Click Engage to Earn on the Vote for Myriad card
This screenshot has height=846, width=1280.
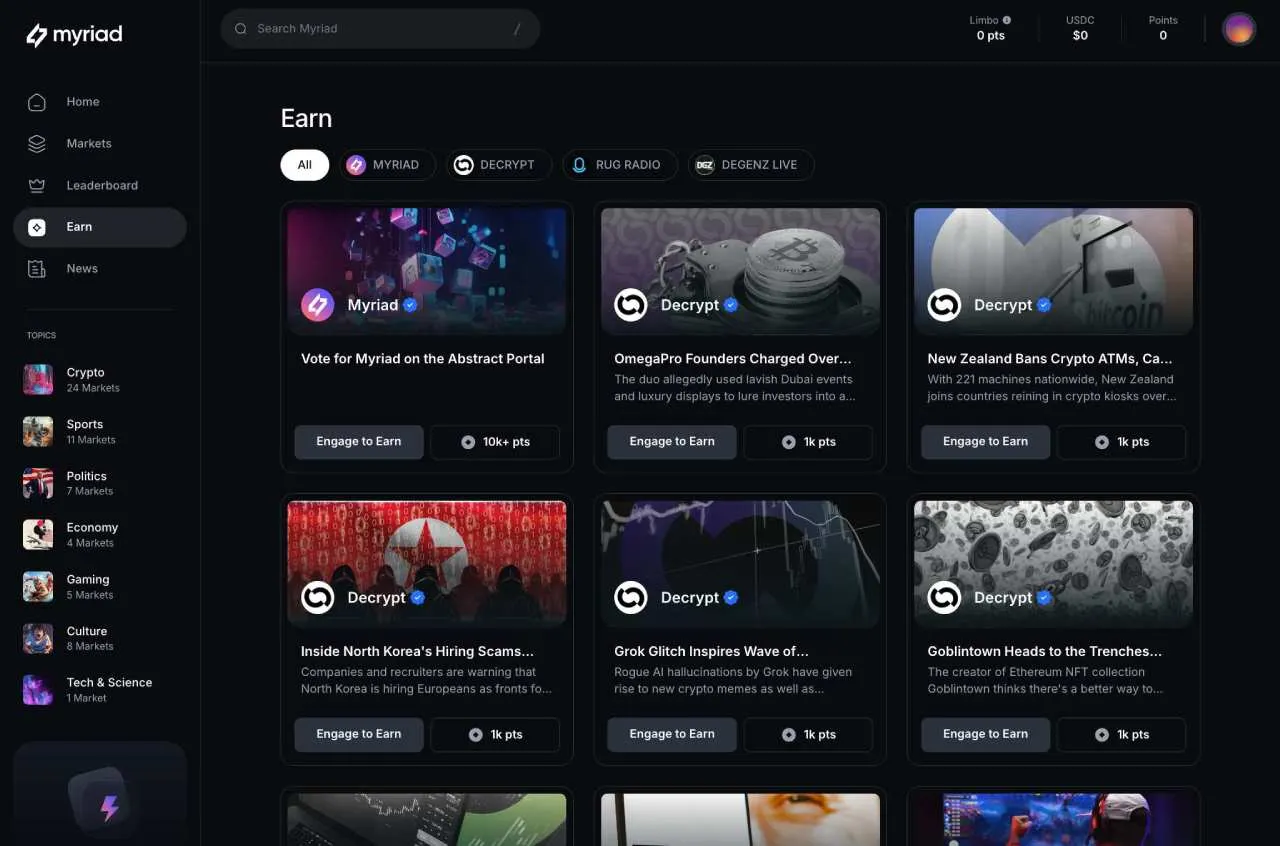pyautogui.click(x=358, y=441)
